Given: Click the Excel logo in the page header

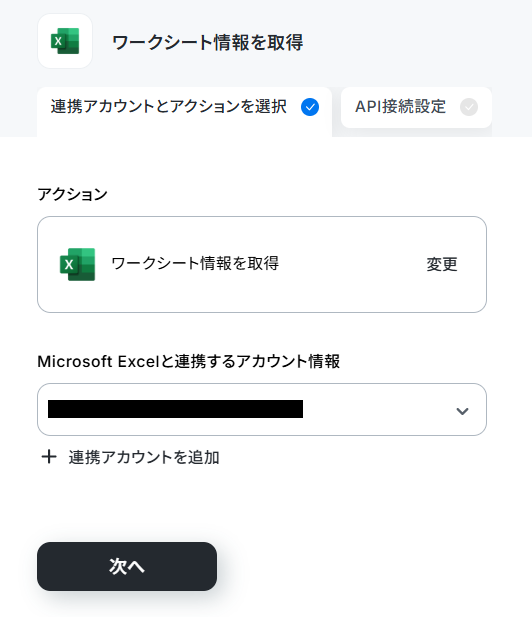Looking at the screenshot, I should [x=65, y=41].
